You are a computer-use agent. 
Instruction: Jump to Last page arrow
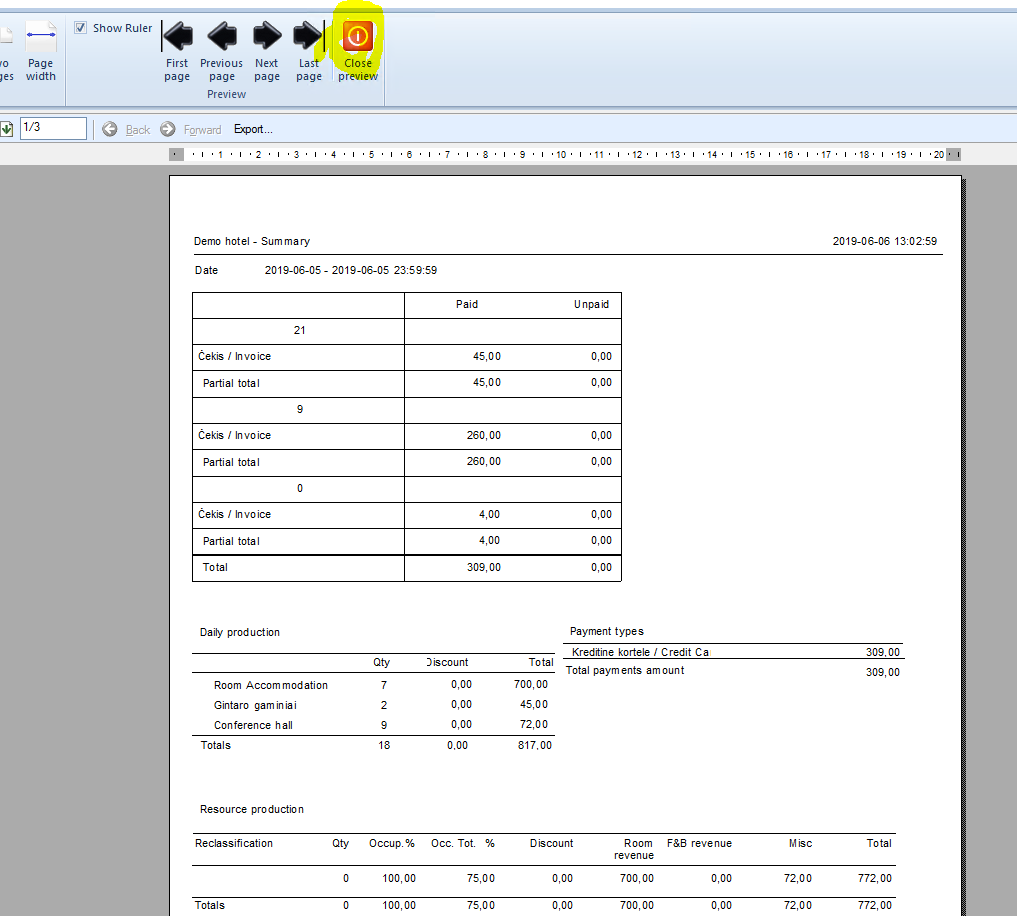point(309,51)
